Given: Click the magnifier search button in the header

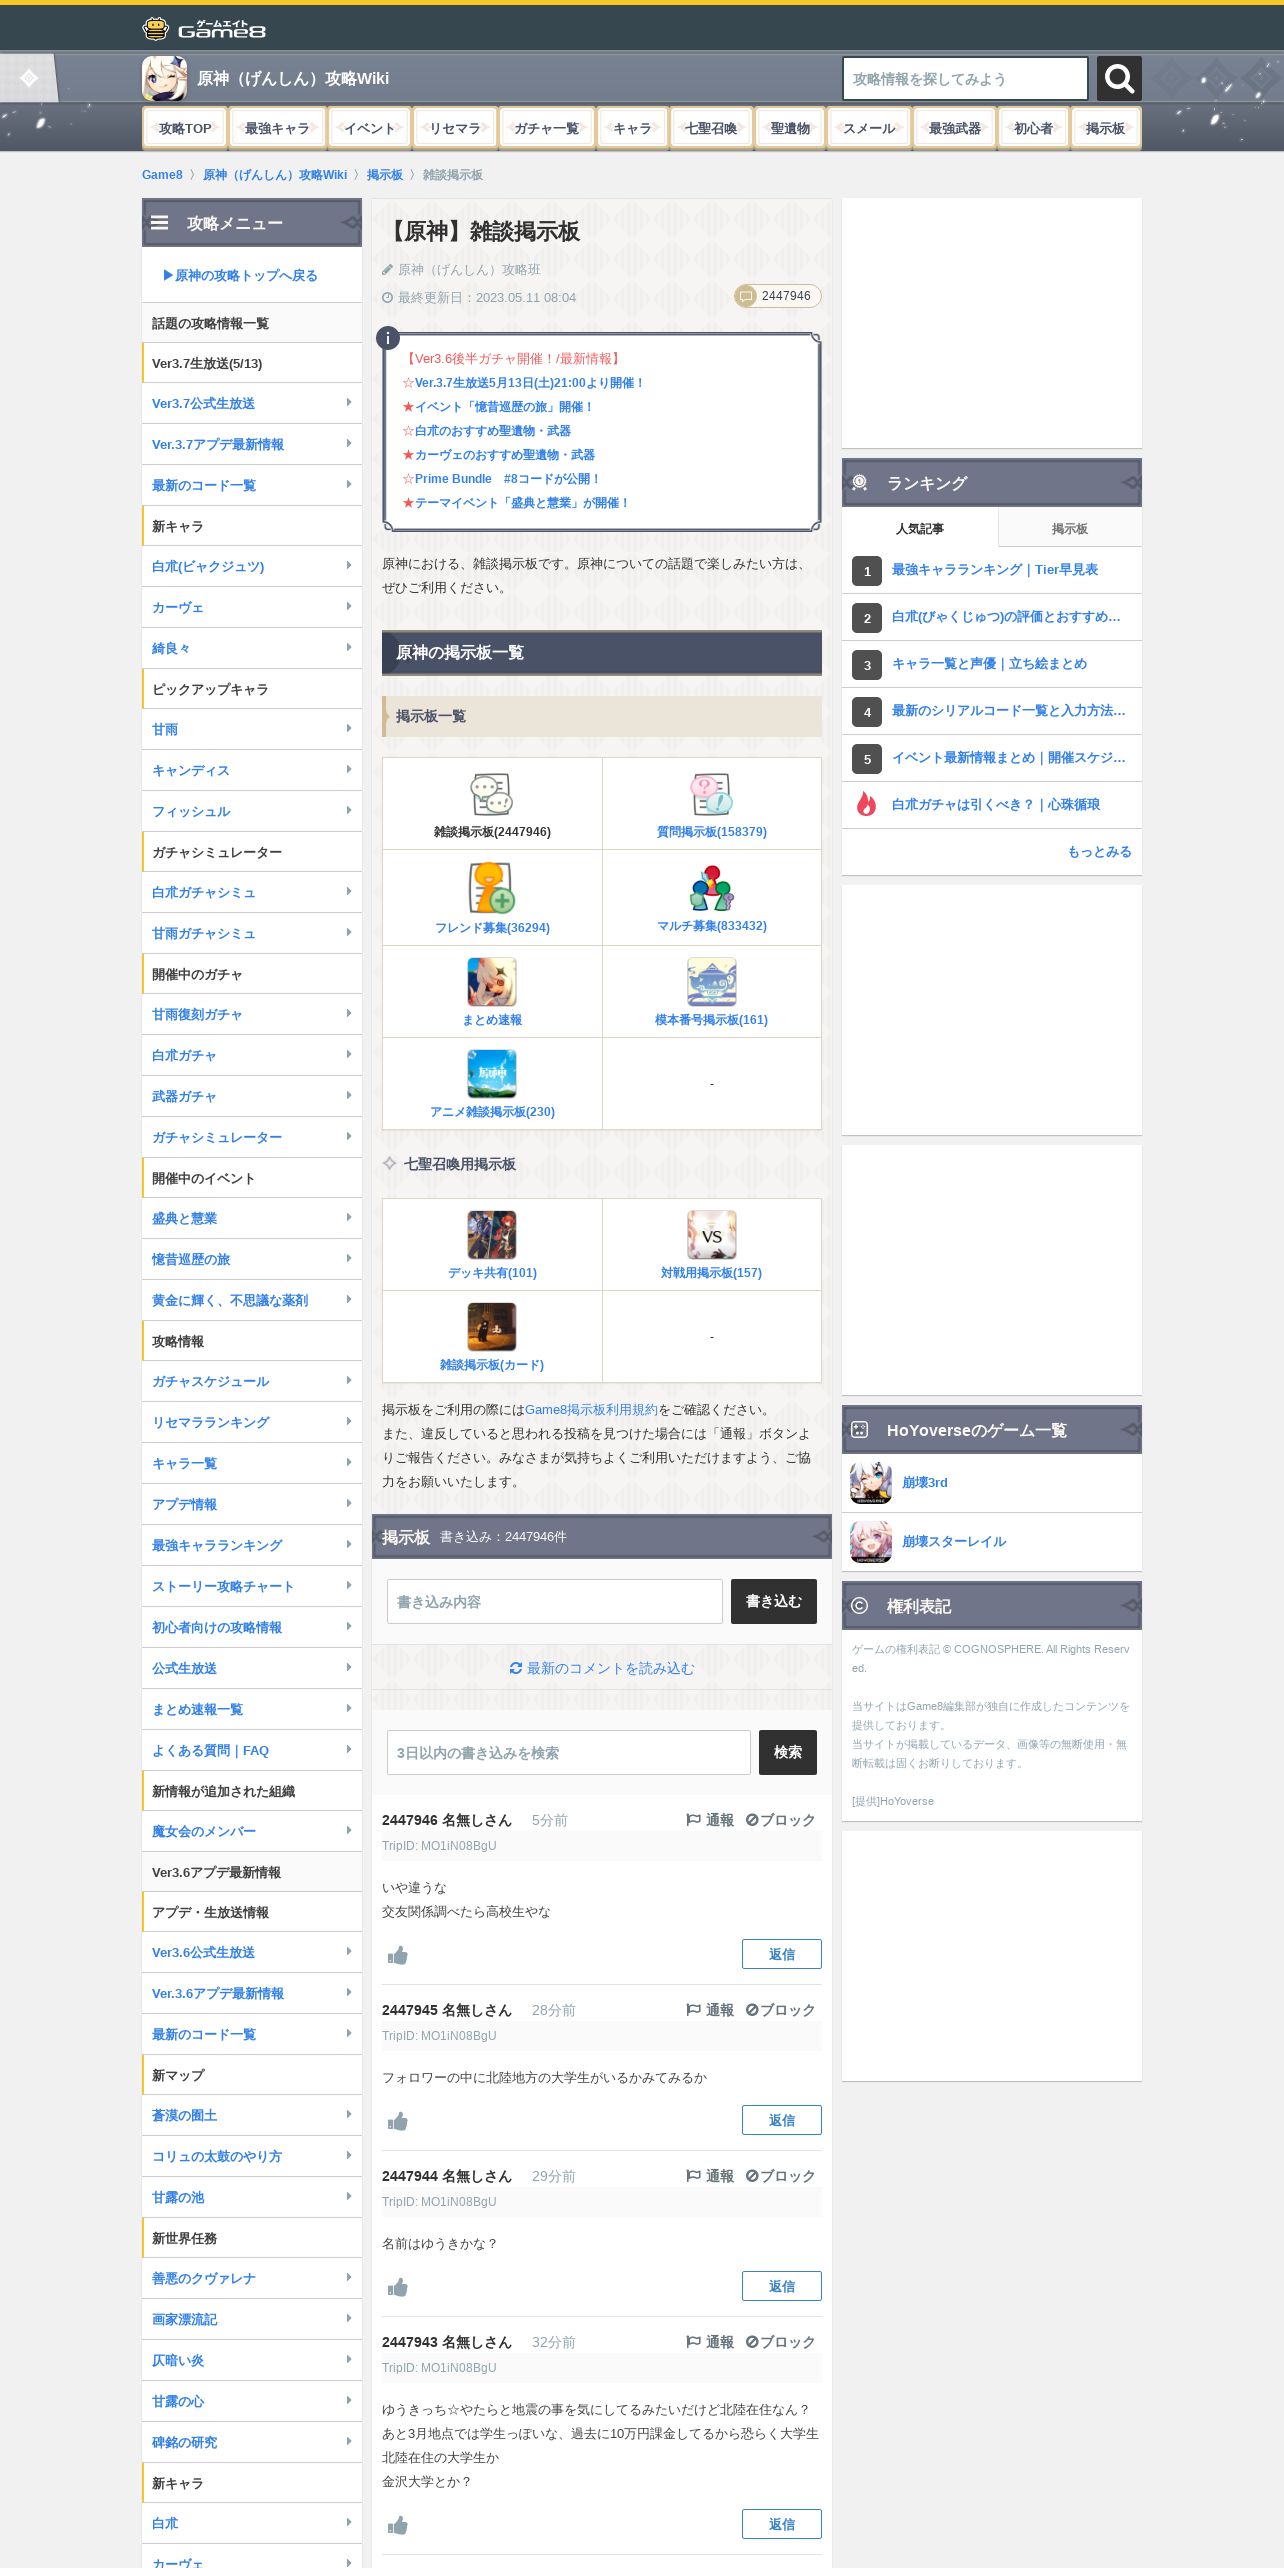Looking at the screenshot, I should point(1119,78).
